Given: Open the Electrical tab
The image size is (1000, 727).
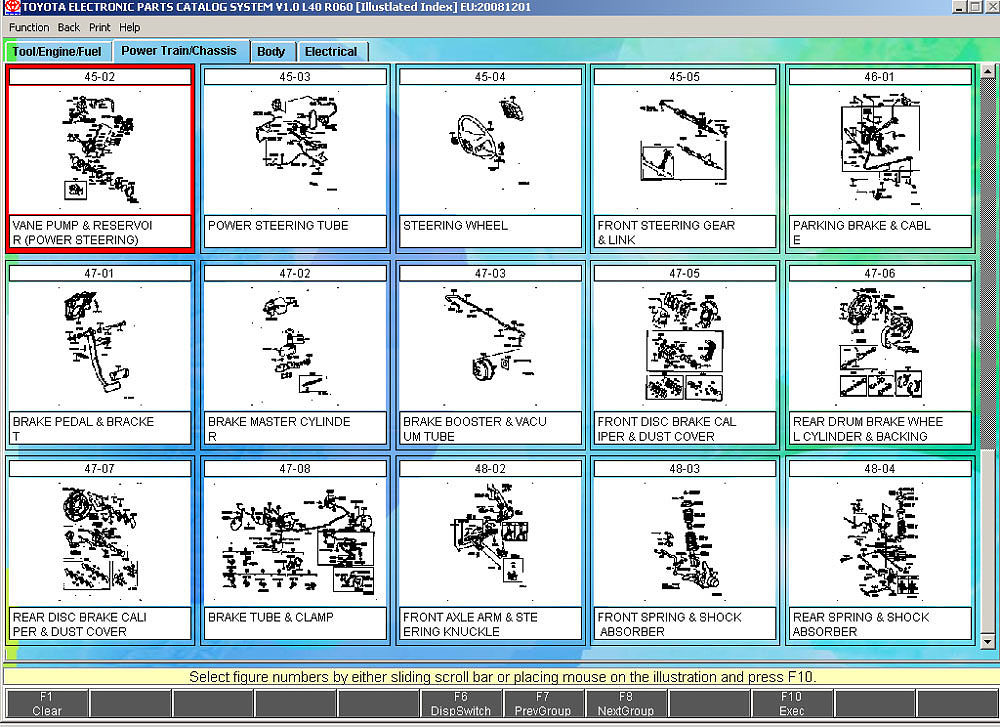Looking at the screenshot, I should click(331, 52).
